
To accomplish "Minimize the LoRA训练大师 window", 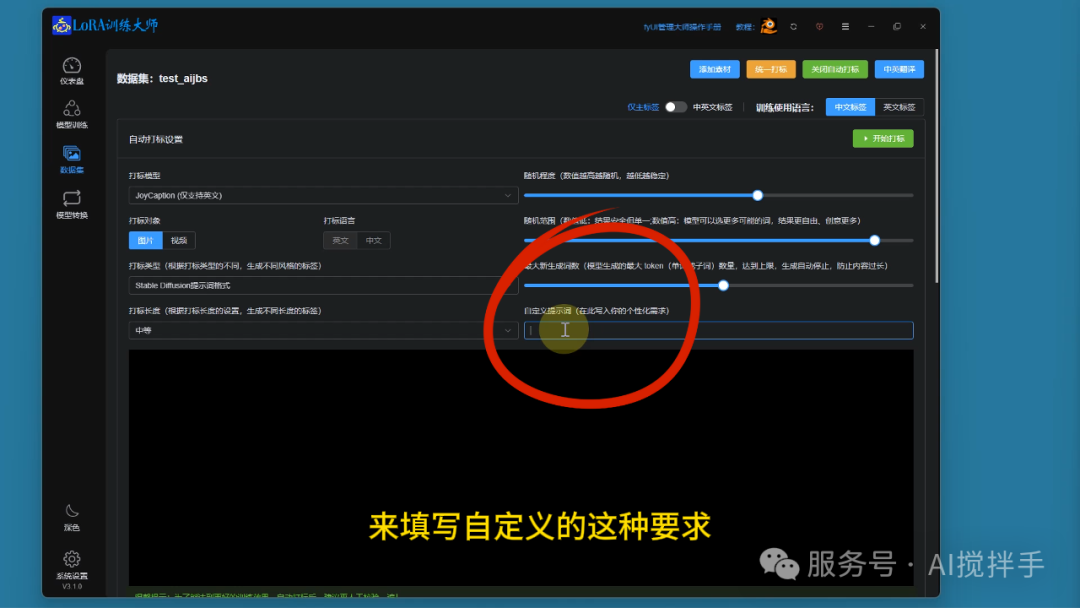I will 871,26.
